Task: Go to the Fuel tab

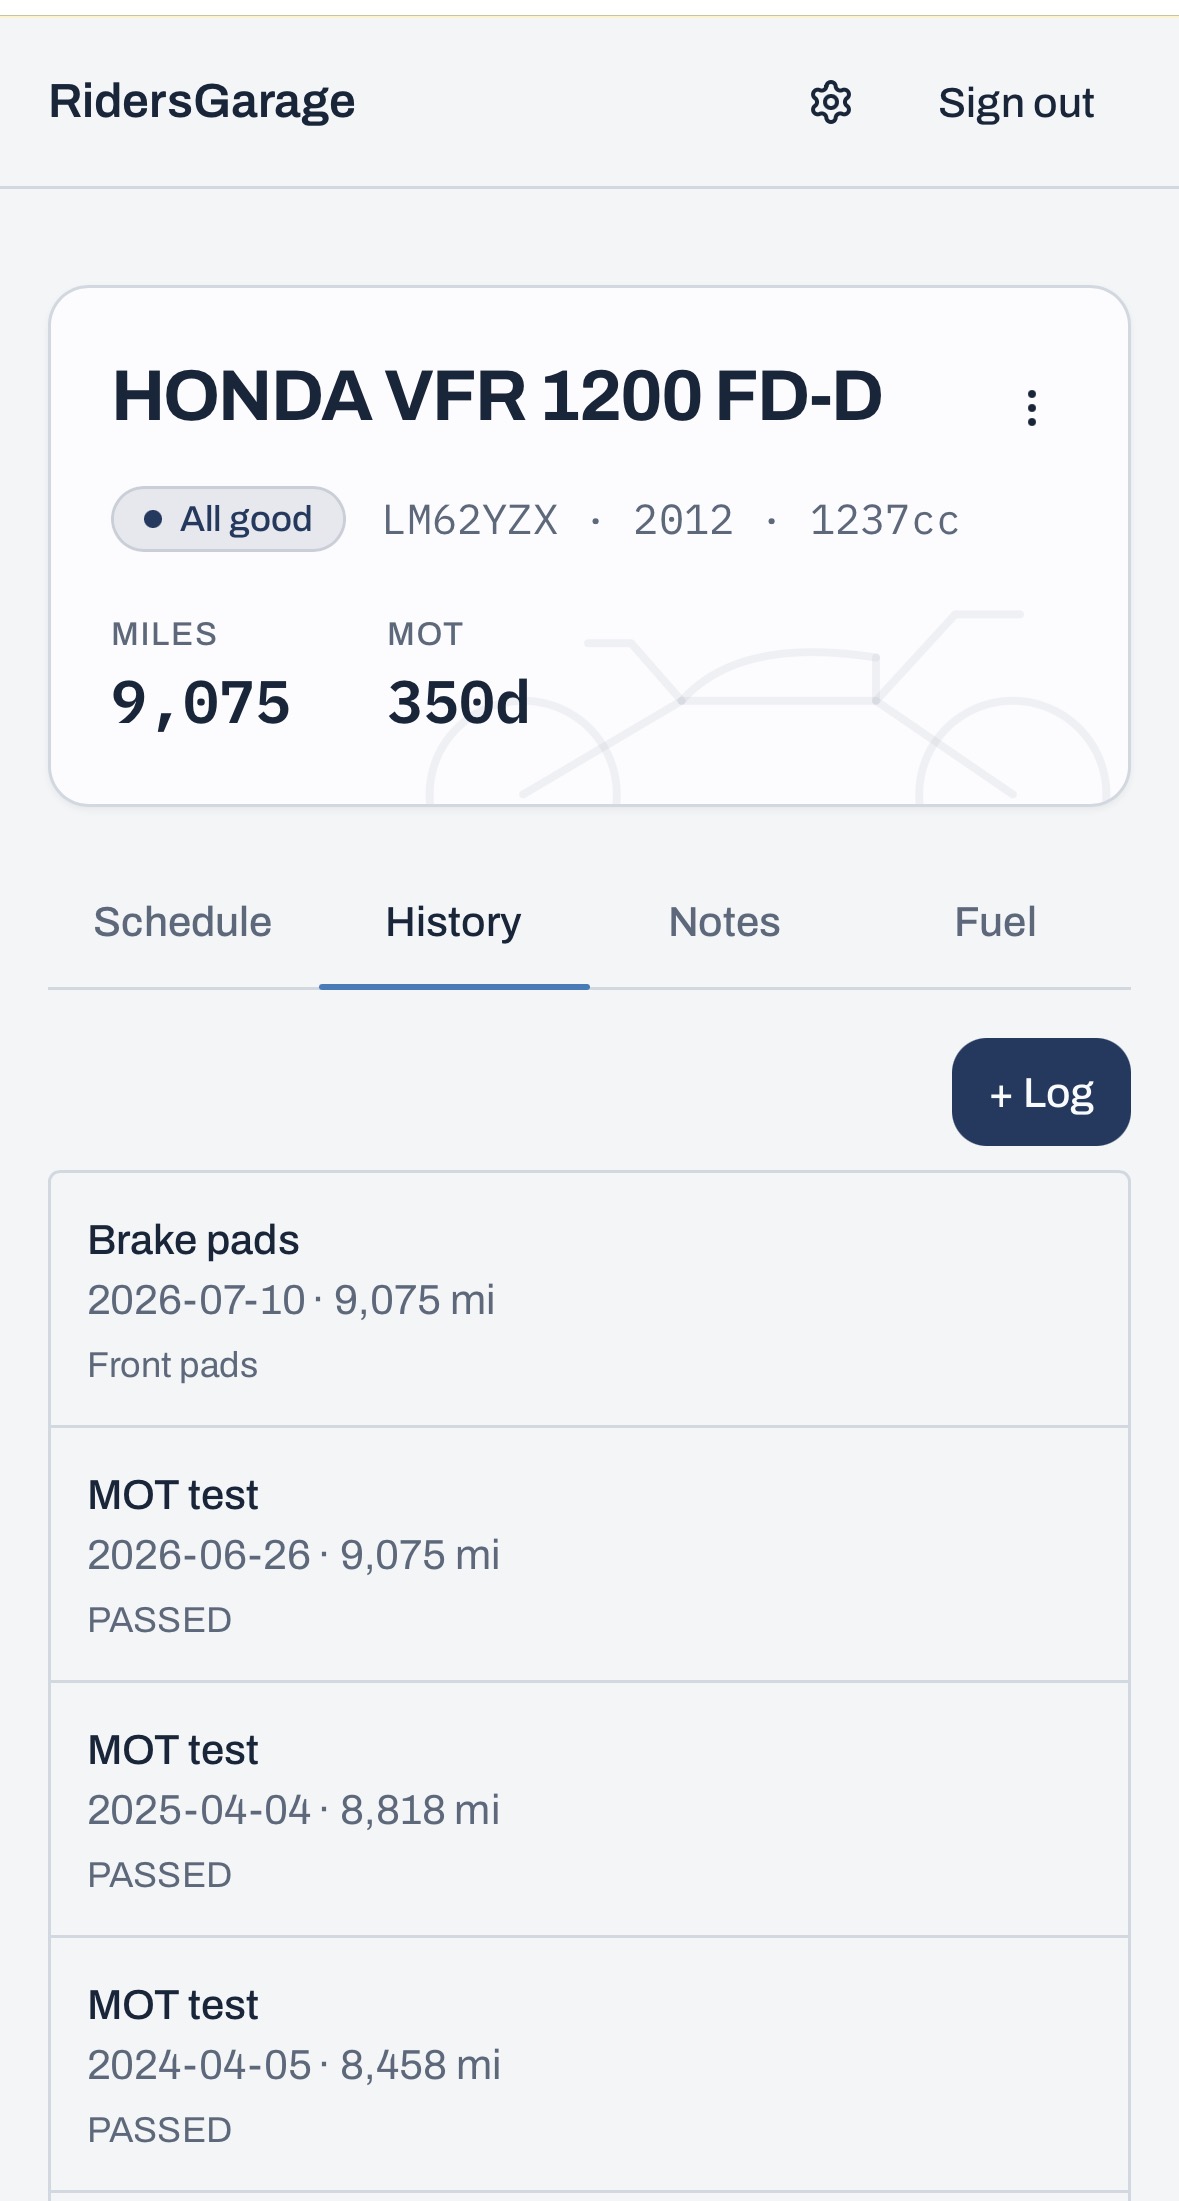Action: tap(995, 922)
